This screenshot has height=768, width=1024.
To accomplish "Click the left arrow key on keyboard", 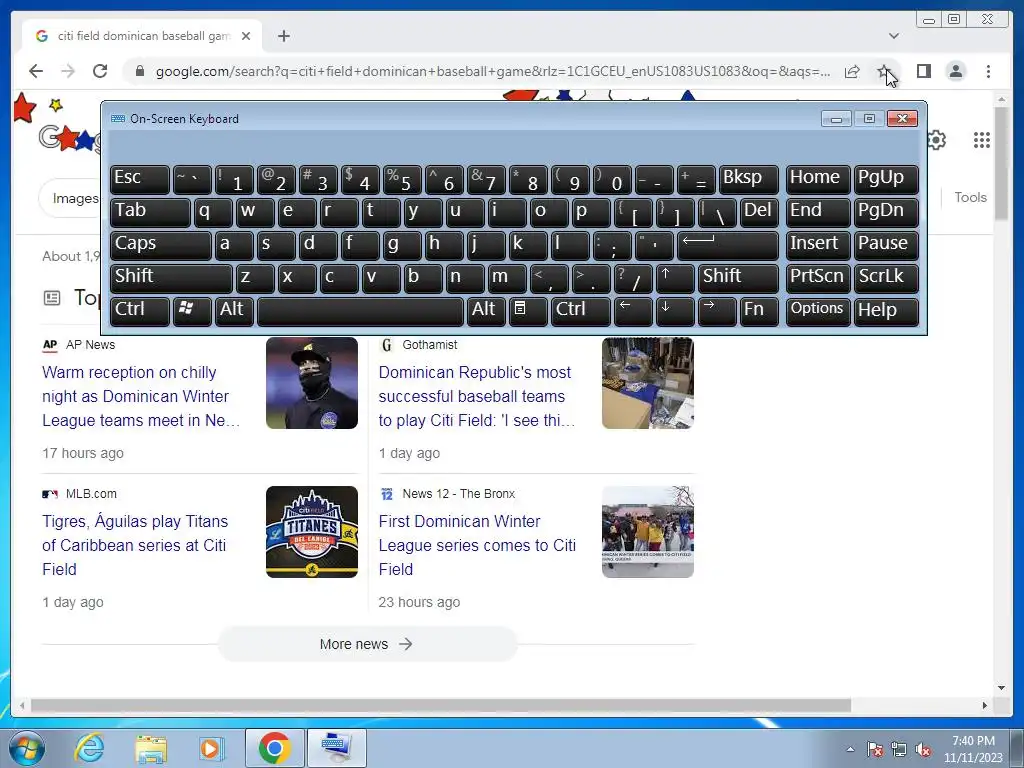I will click(633, 310).
